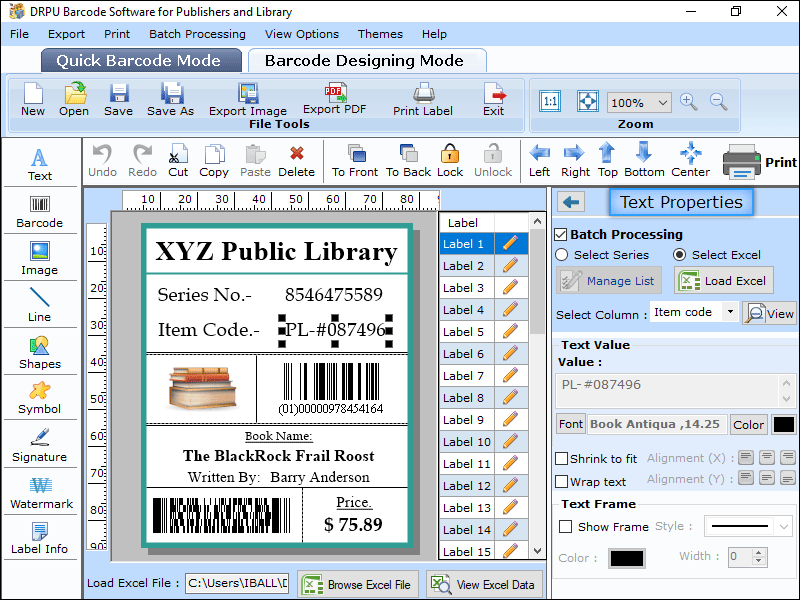Copy the selected object
Viewport: 800px width, 600px height.
pyautogui.click(x=214, y=161)
